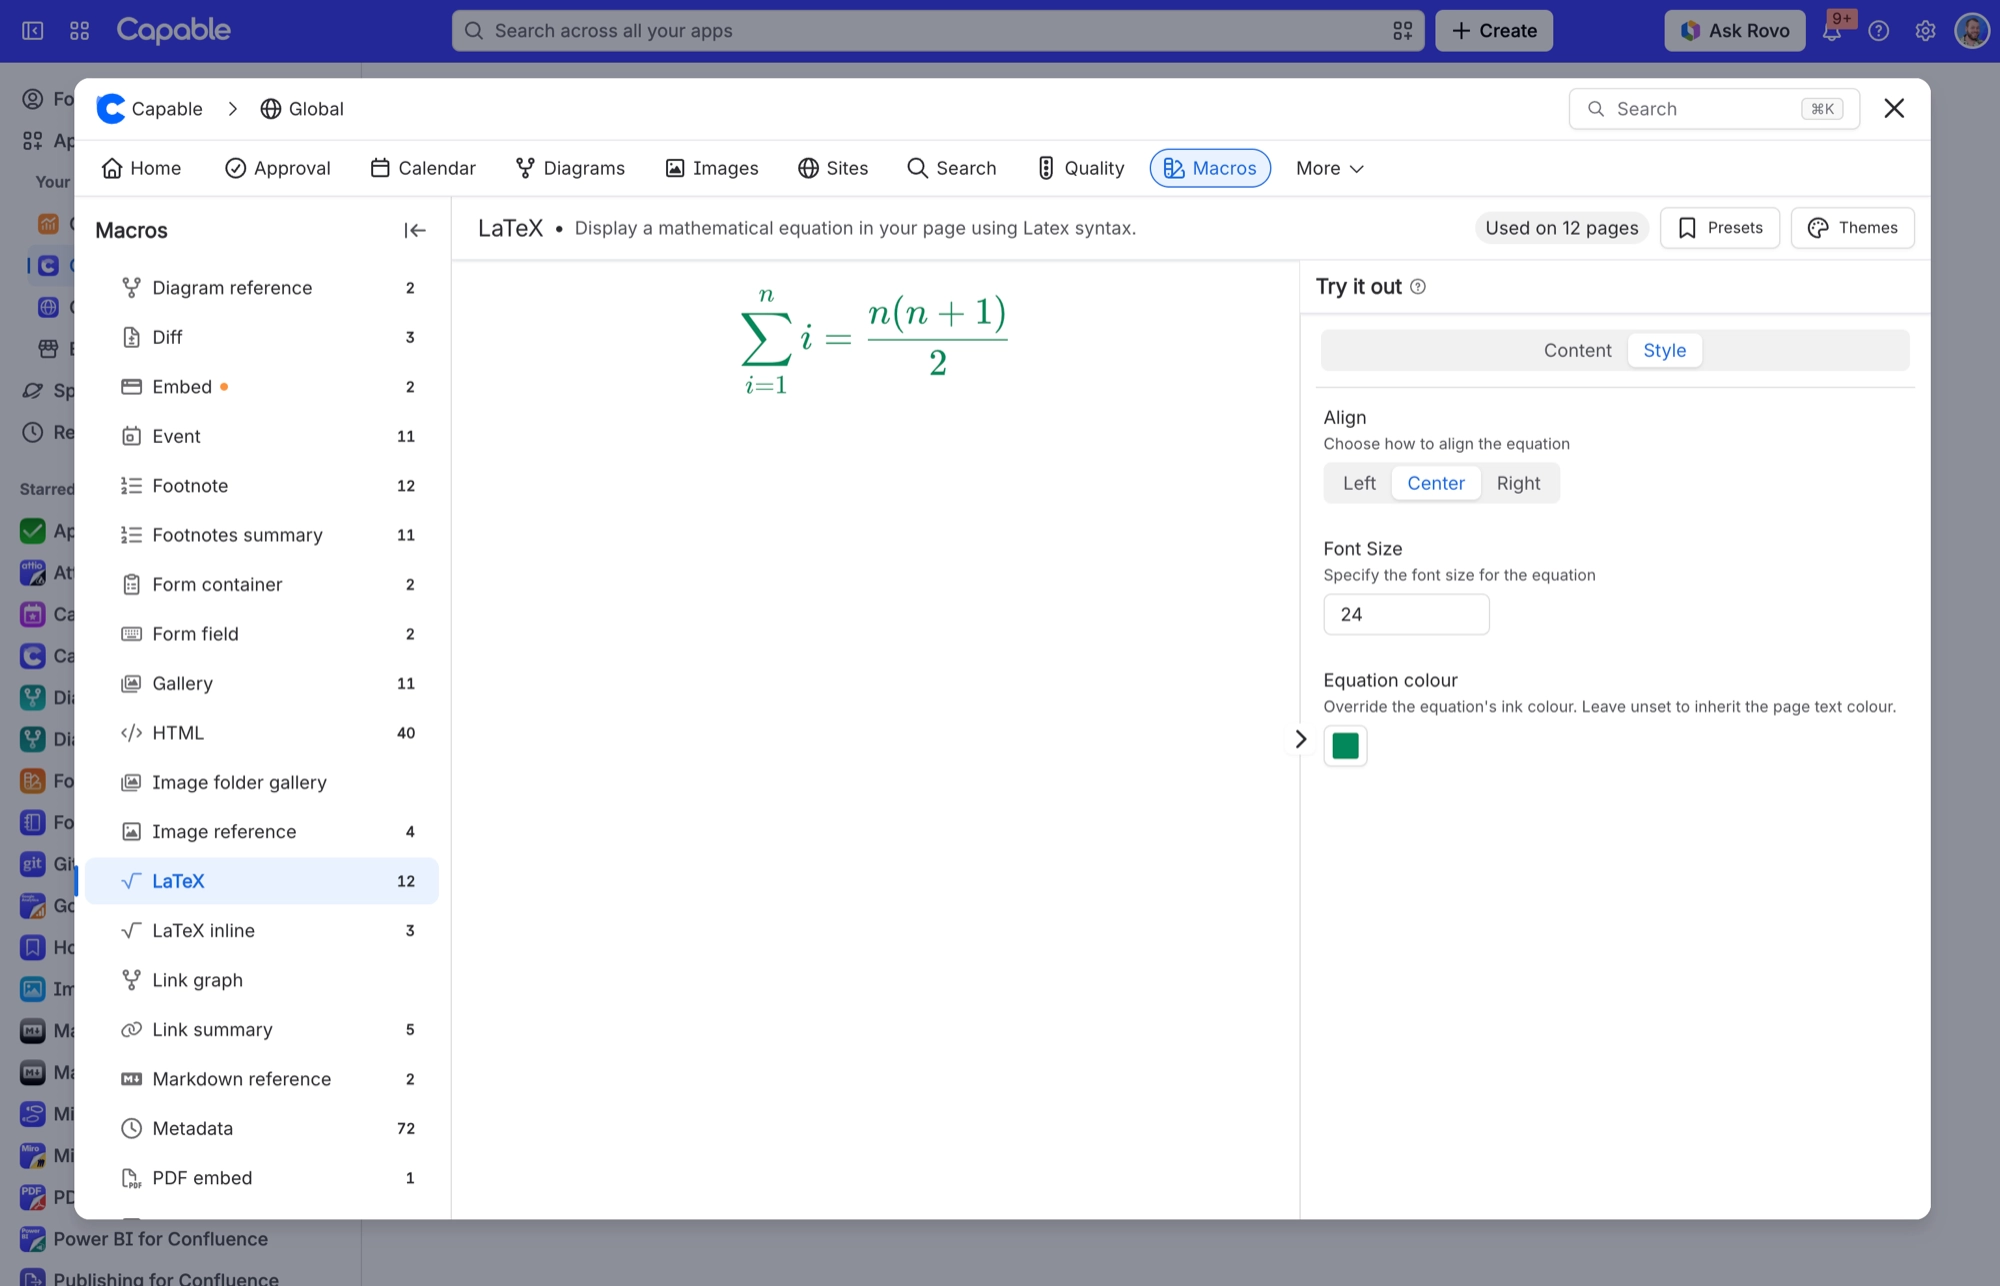Open the settings gear
The height and width of the screenshot is (1286, 2000).
1925,31
